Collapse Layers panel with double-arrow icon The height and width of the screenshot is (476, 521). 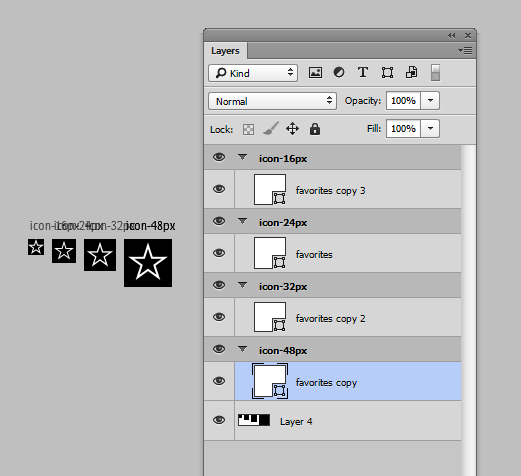[451, 35]
